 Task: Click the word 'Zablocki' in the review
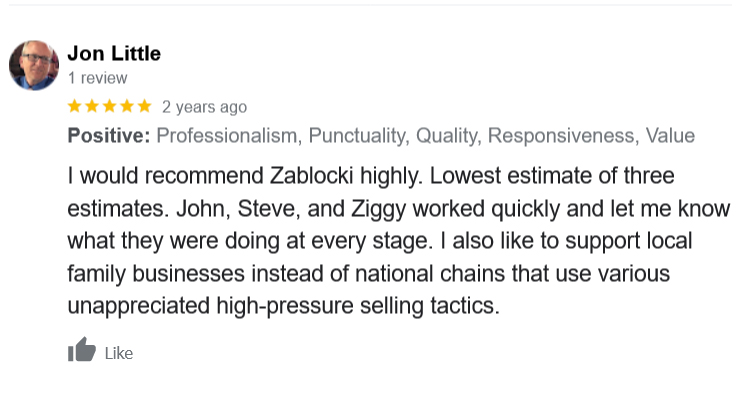[312, 176]
